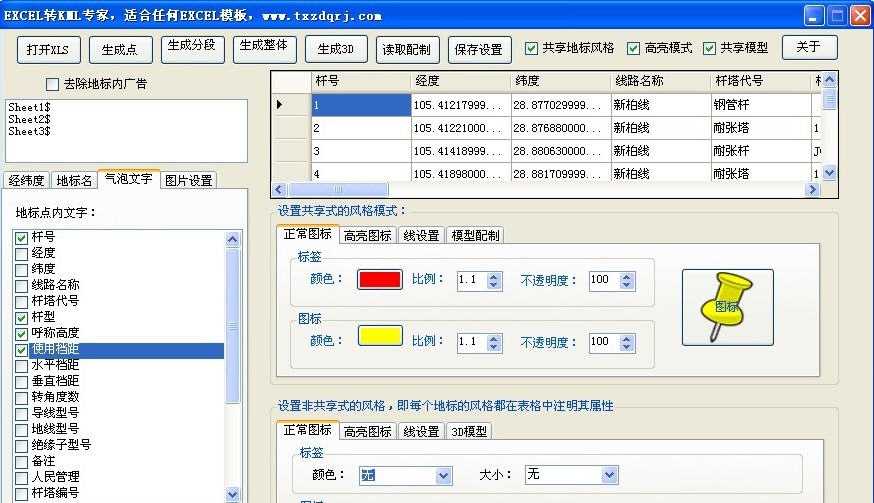
Task: Click grid horizontal scrollbar right arrow
Action: pyautogui.click(x=813, y=190)
